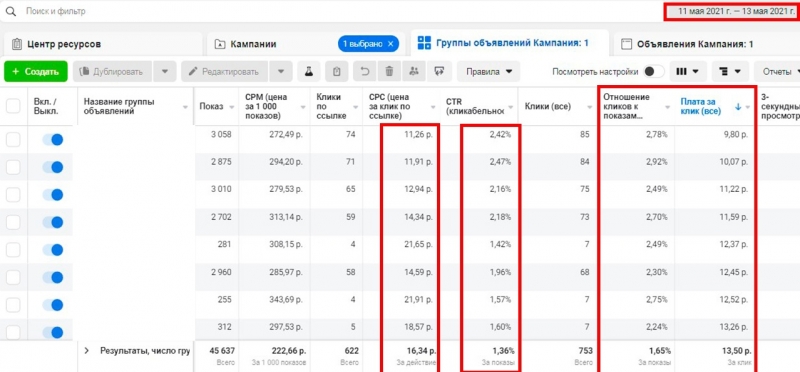This screenshot has width=800, height=372.
Task: Open the Правила dropdown
Action: [x=488, y=71]
